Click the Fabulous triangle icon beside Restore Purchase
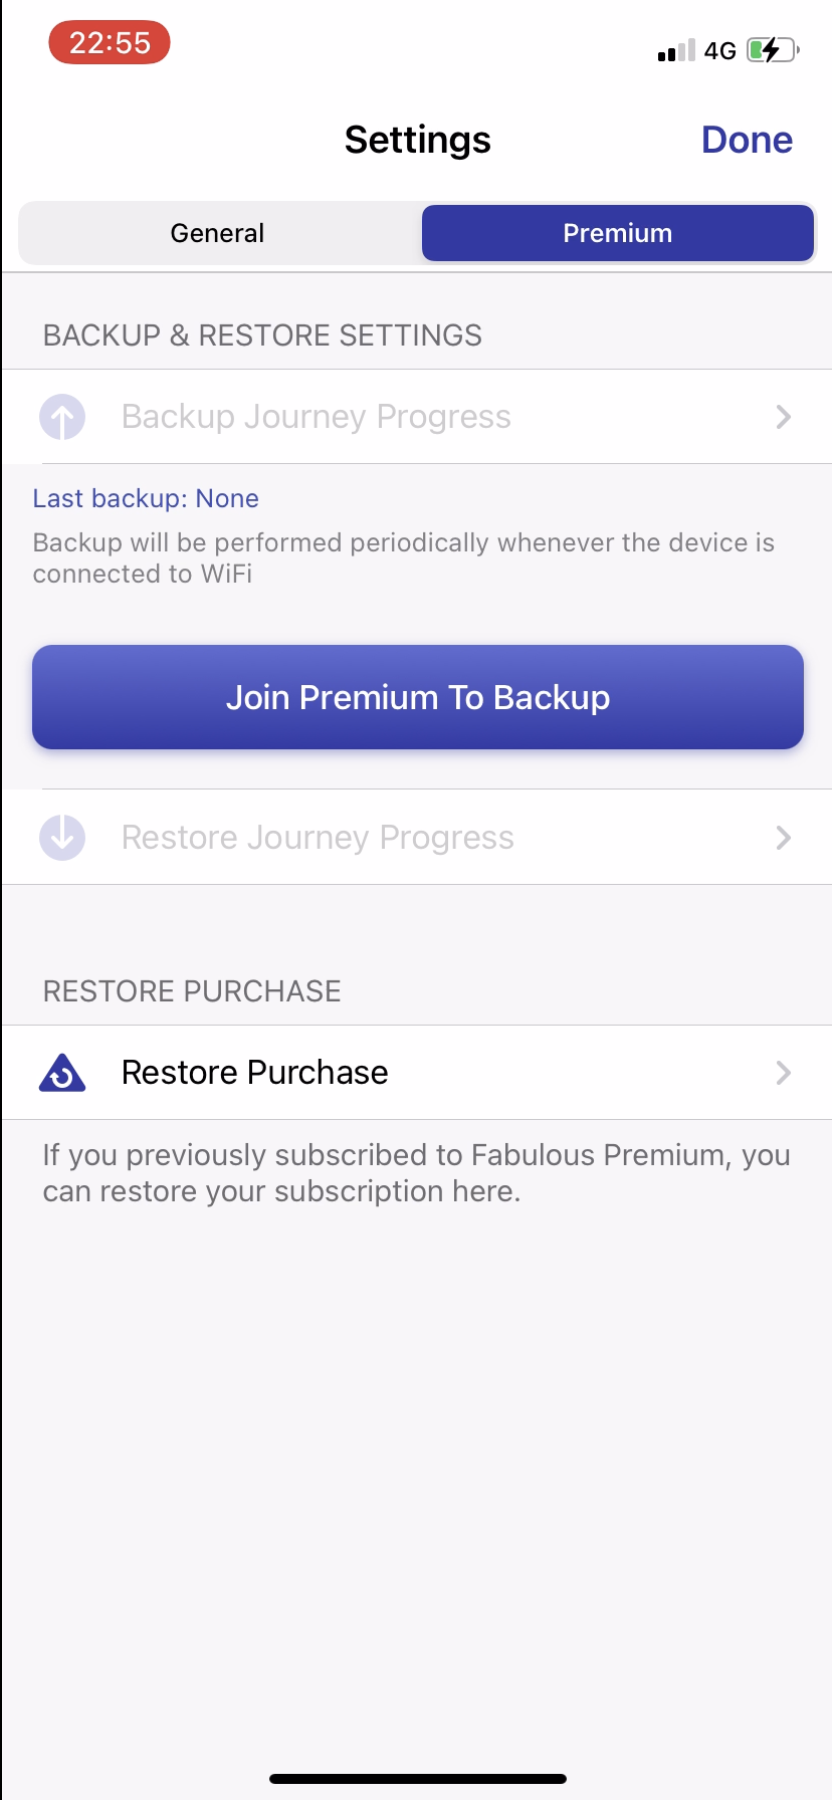The image size is (832, 1800). [x=62, y=1072]
